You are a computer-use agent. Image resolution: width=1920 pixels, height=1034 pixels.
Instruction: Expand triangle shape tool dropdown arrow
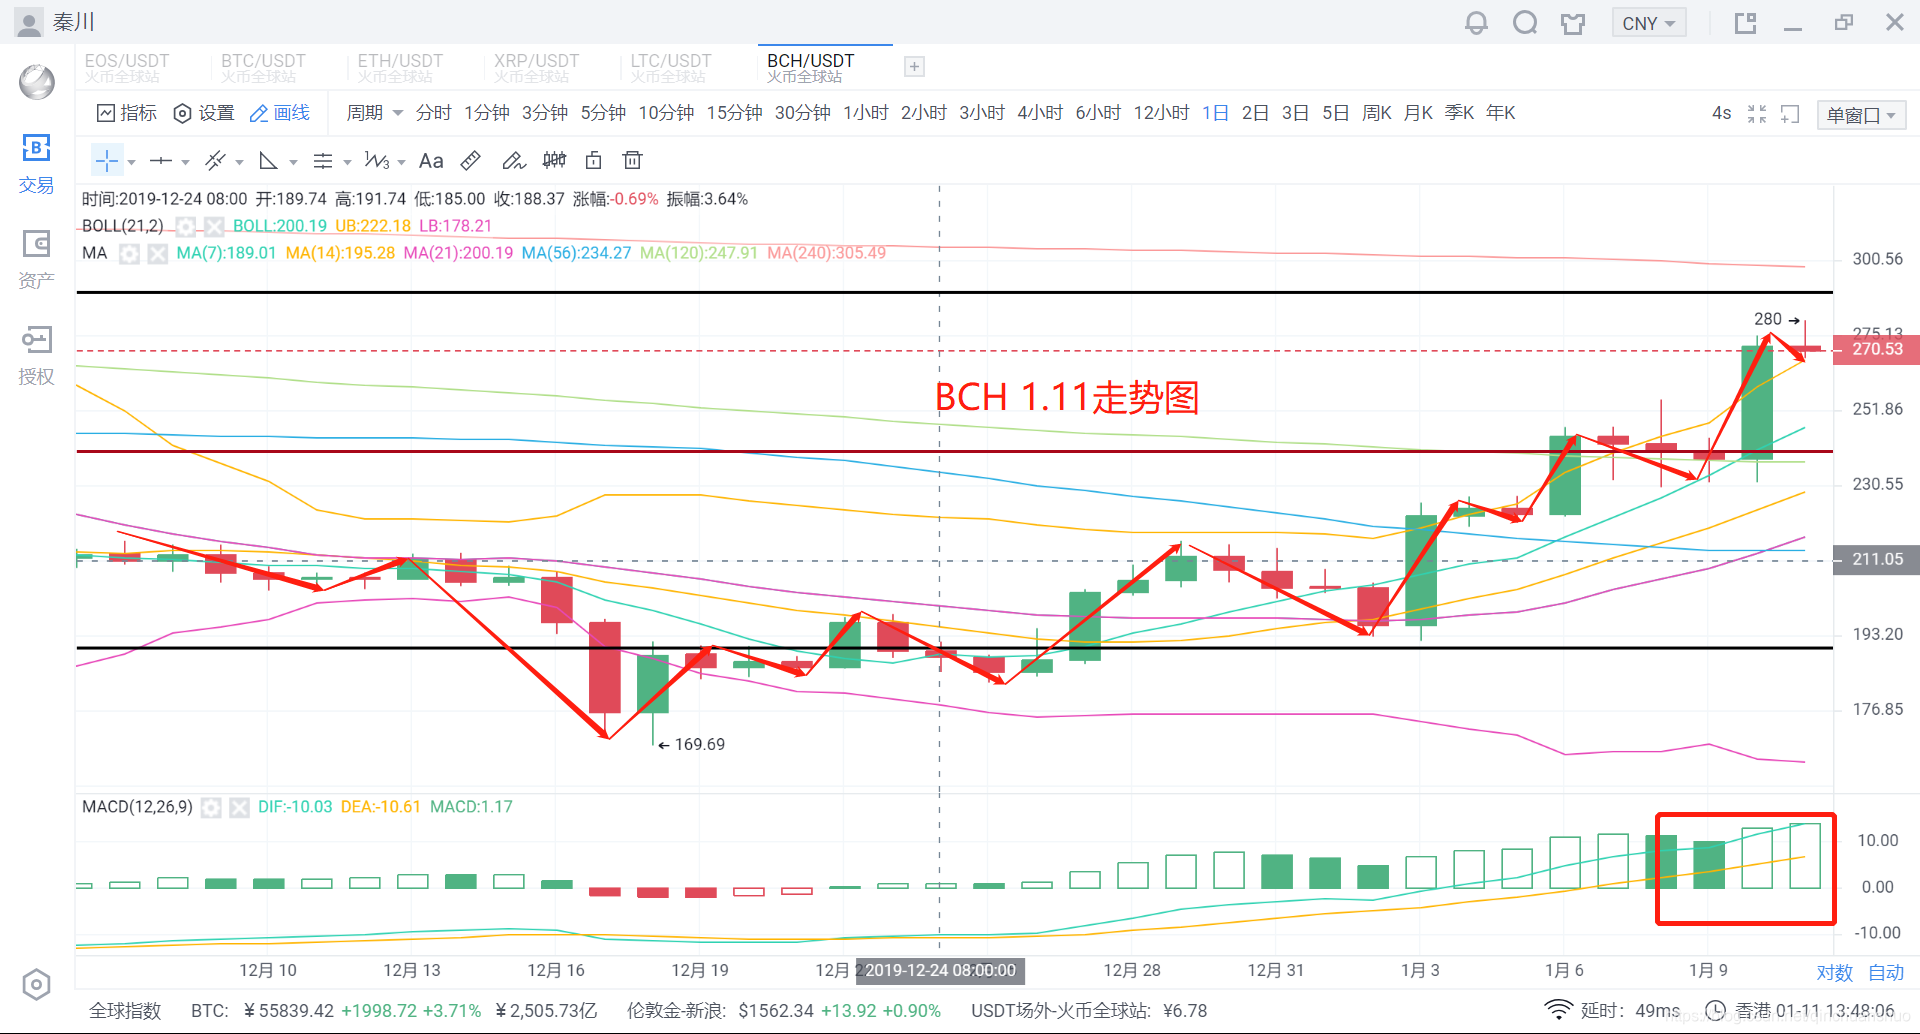[293, 162]
